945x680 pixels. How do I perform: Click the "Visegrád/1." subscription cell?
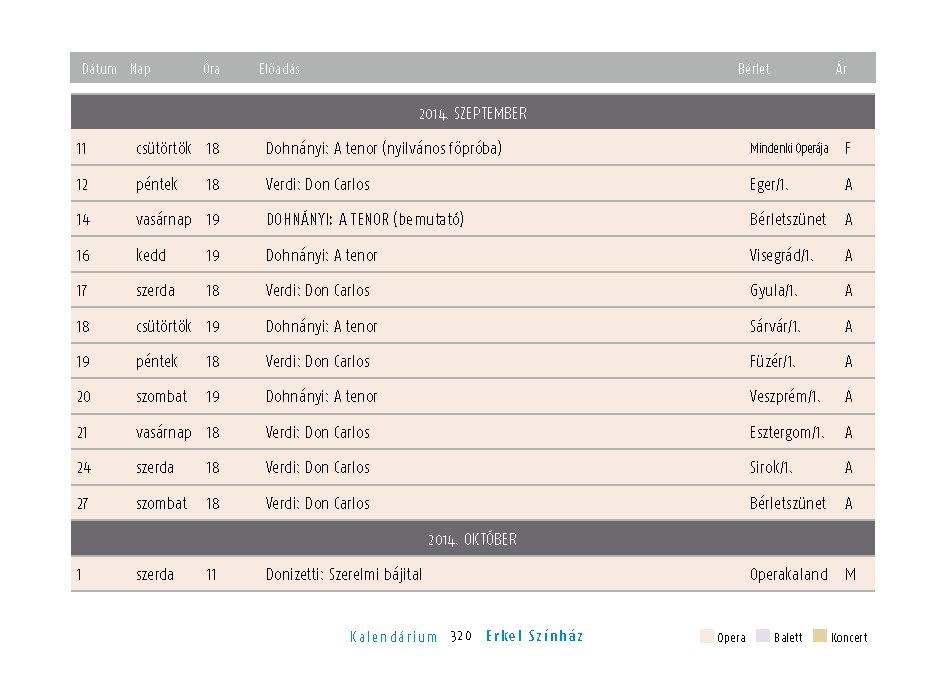[x=782, y=256]
